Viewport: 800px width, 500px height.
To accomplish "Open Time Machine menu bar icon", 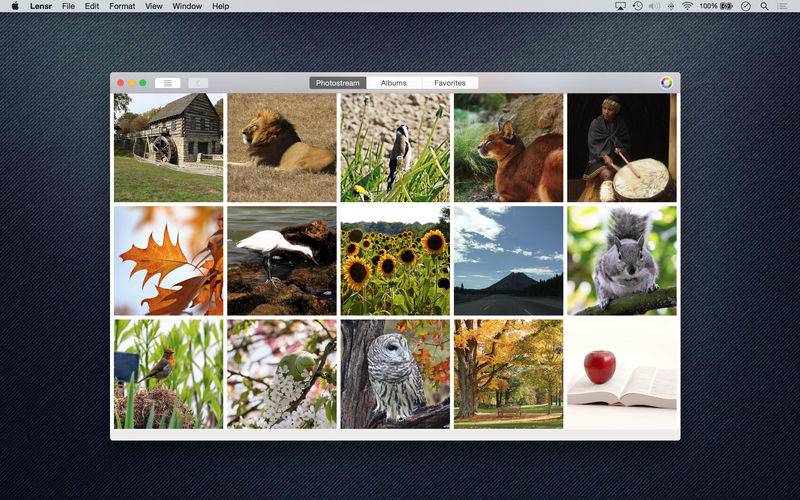I will click(x=638, y=6).
